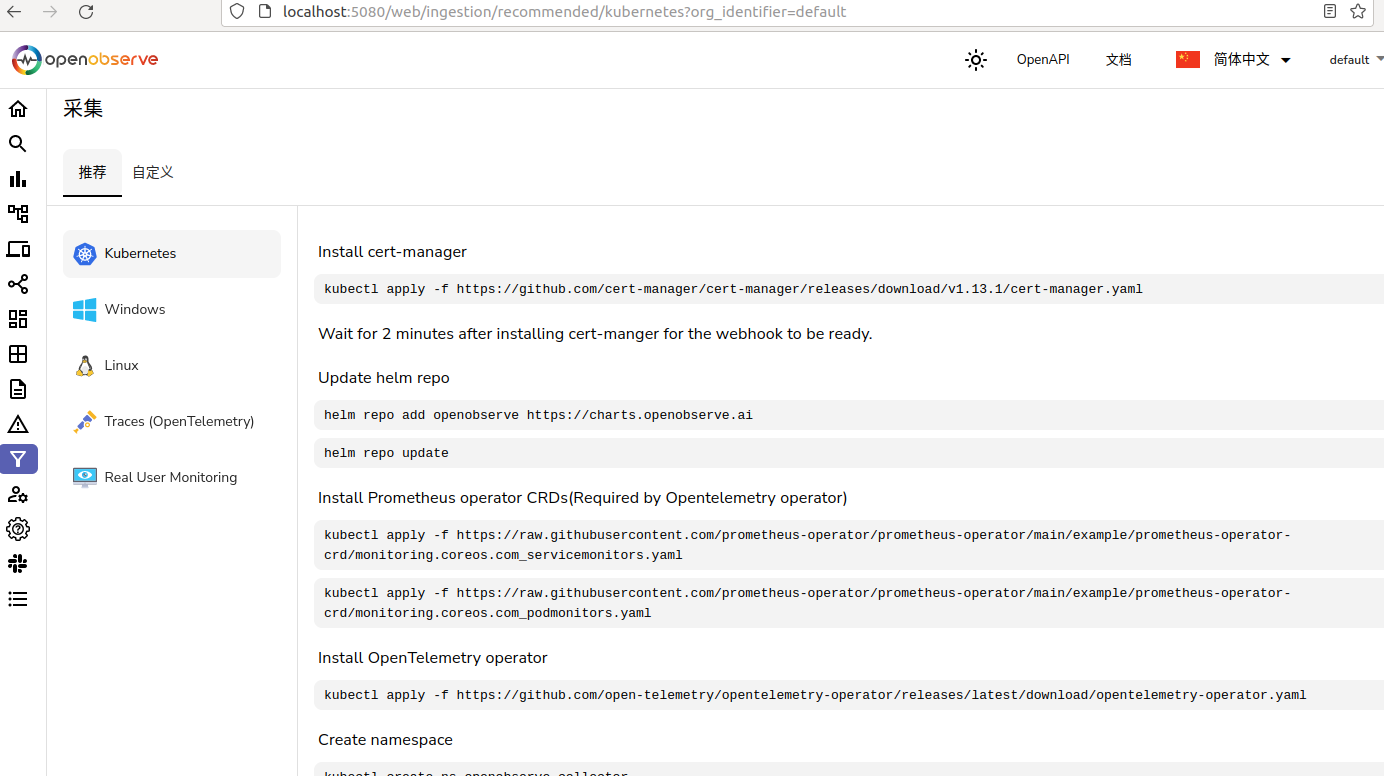Open the Dashboards grid icon
Image resolution: width=1384 pixels, height=776 pixels.
click(18, 319)
